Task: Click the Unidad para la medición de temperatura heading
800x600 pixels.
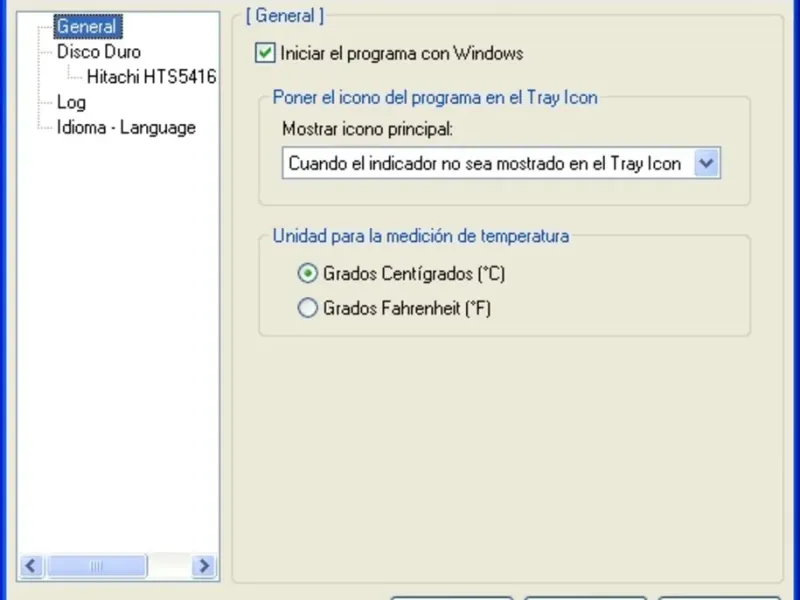Action: pyautogui.click(x=420, y=236)
